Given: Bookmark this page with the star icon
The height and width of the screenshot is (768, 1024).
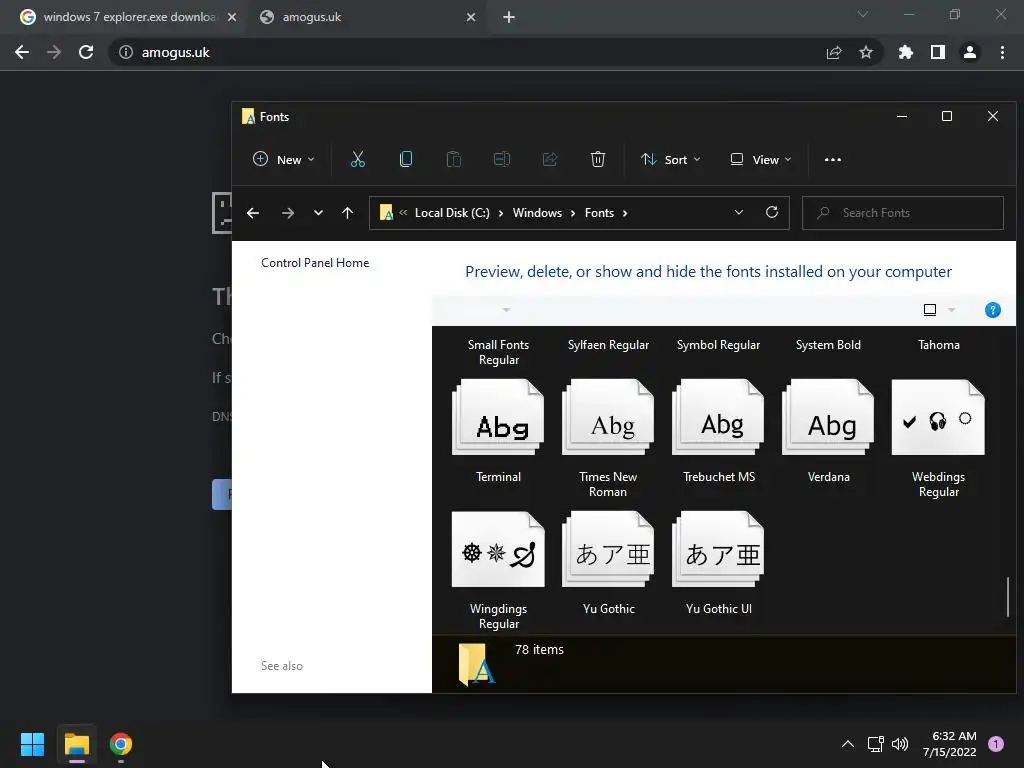Looking at the screenshot, I should point(866,52).
